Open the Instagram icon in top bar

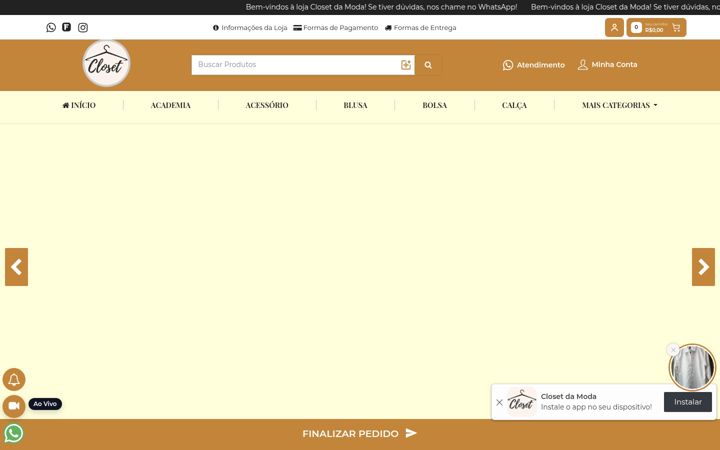(x=83, y=28)
